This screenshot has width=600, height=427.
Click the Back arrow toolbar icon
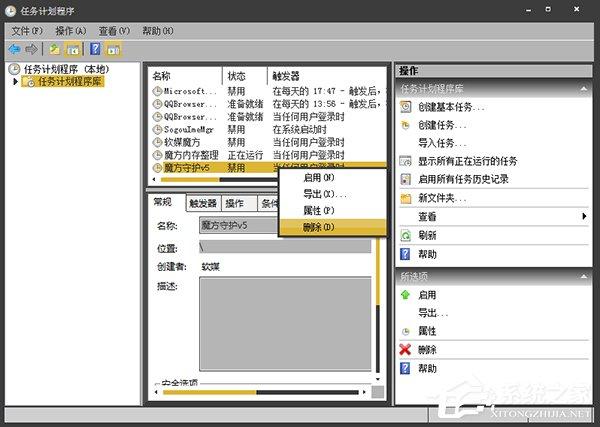[x=15, y=49]
